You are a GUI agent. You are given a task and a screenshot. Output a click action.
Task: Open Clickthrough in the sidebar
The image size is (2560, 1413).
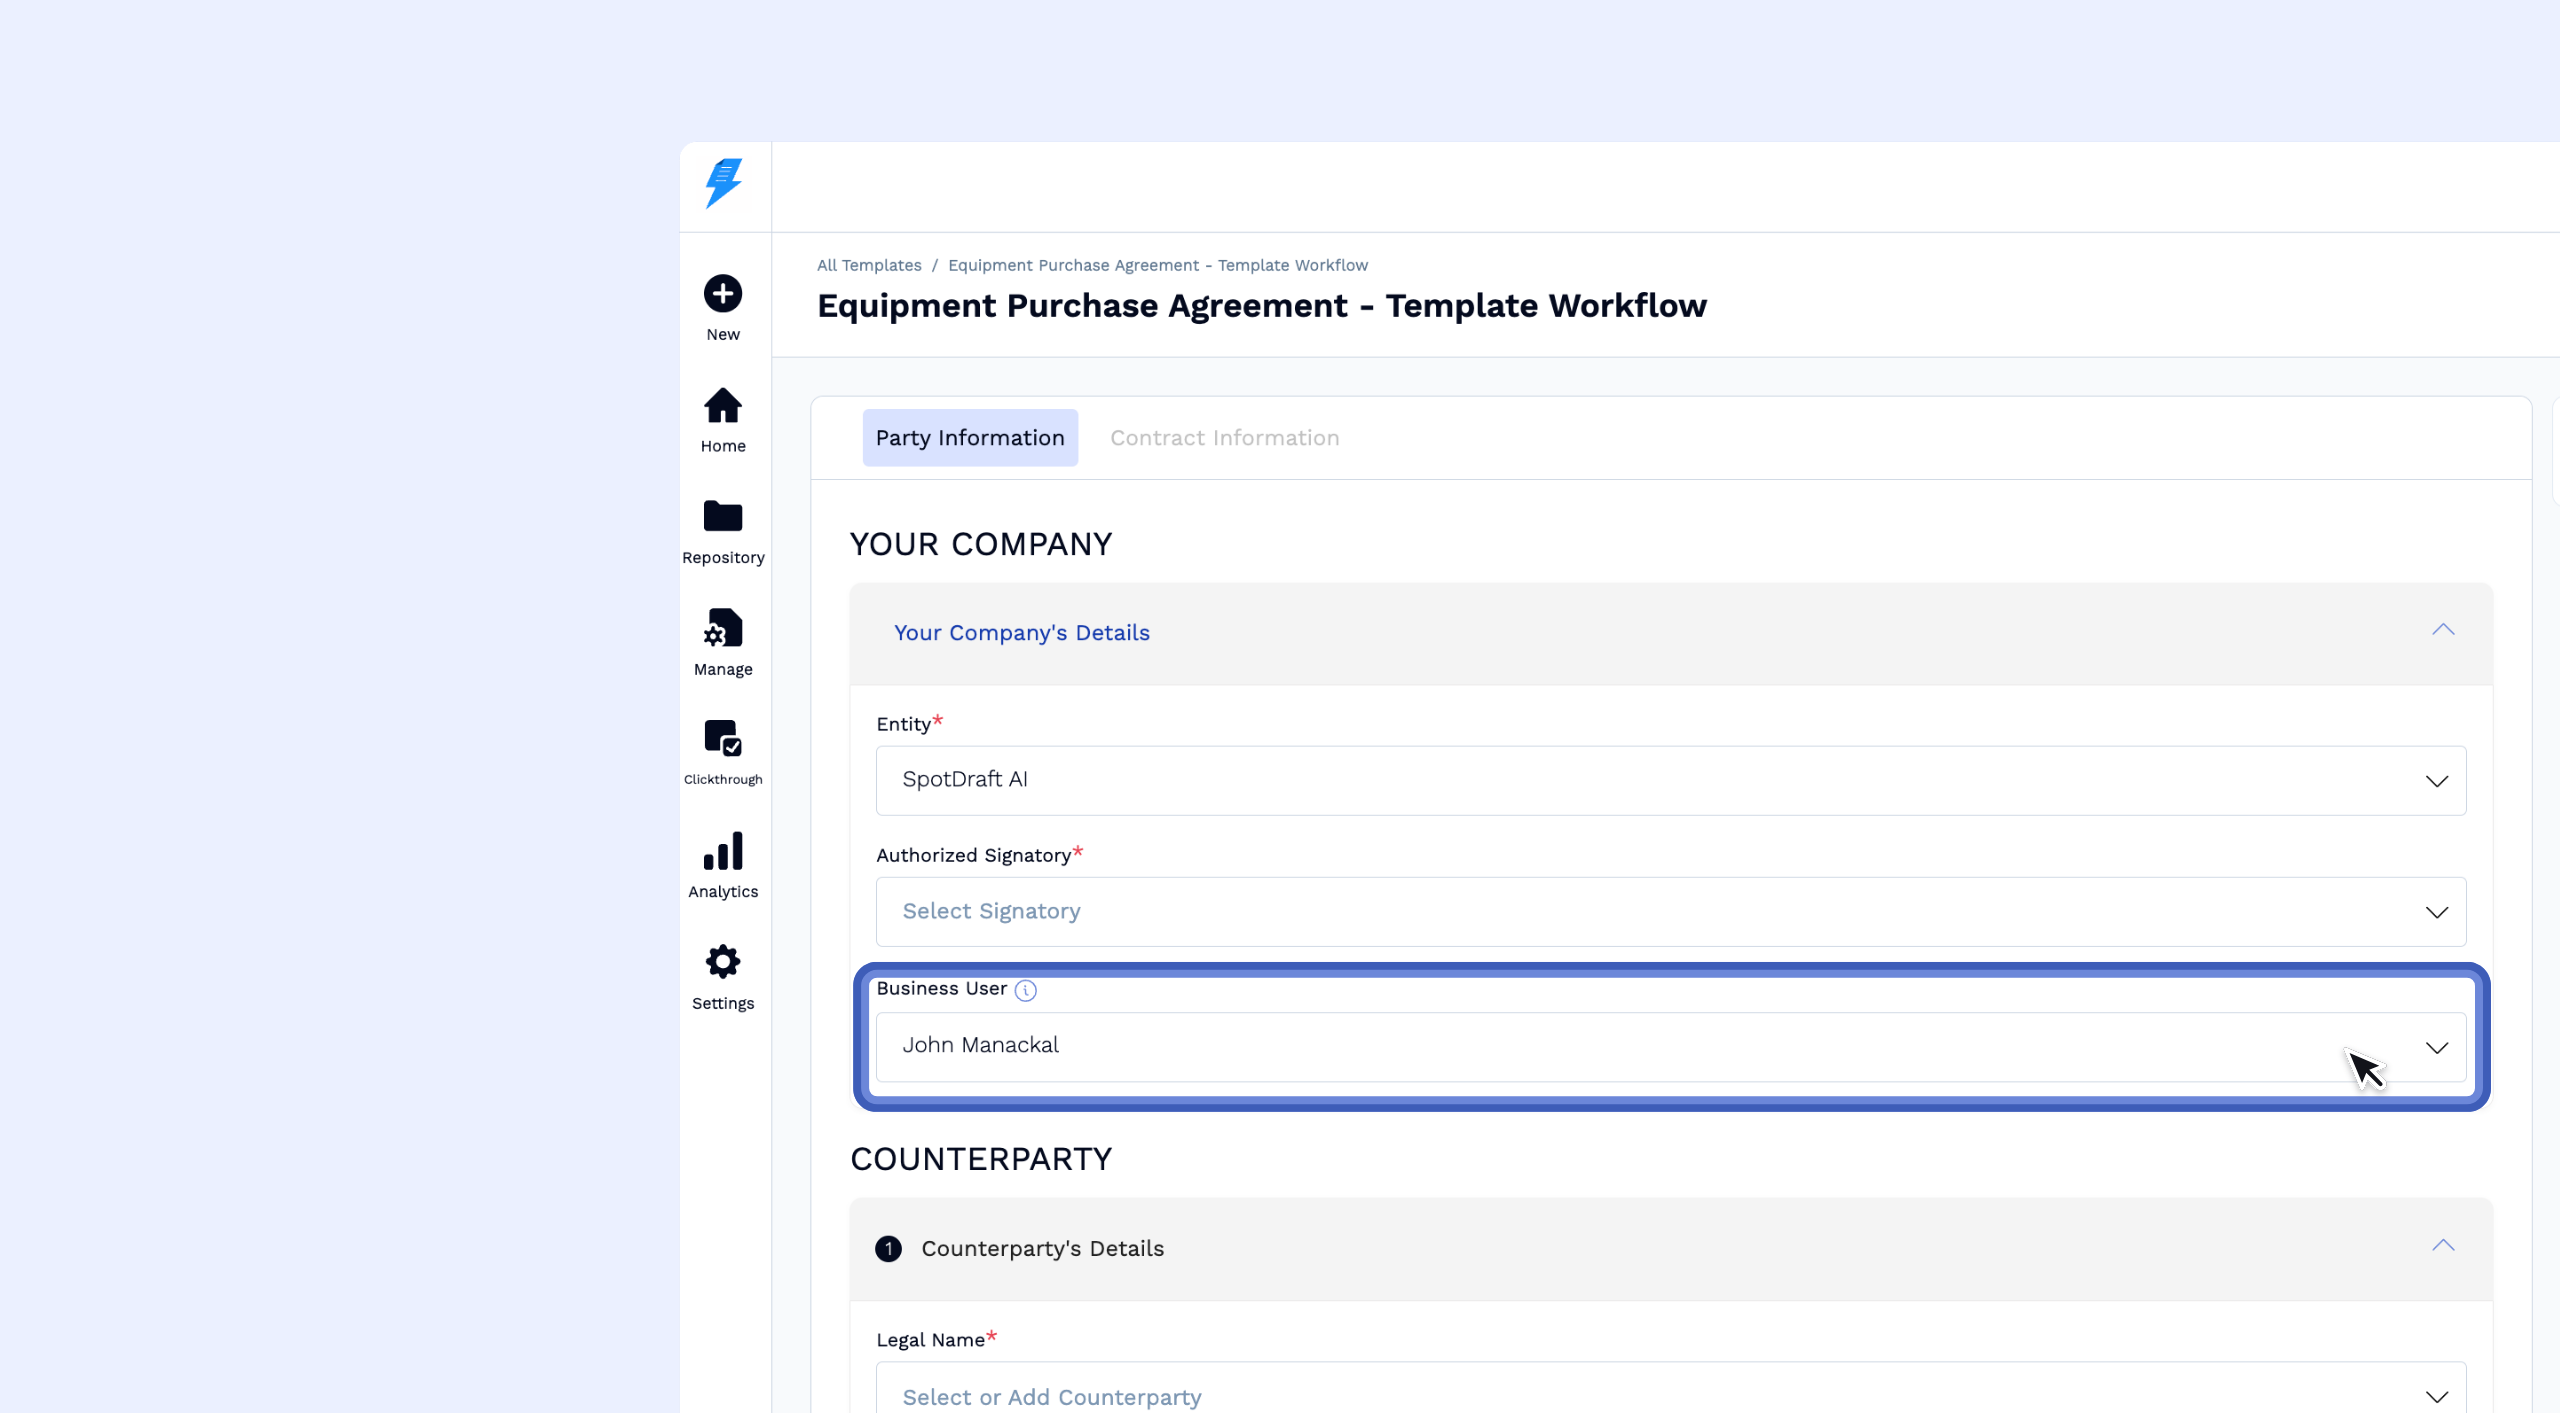(723, 740)
